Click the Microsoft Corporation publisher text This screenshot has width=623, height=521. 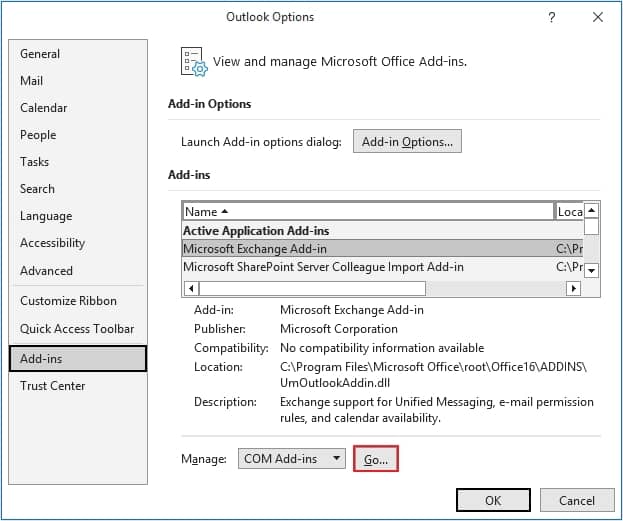tap(339, 329)
